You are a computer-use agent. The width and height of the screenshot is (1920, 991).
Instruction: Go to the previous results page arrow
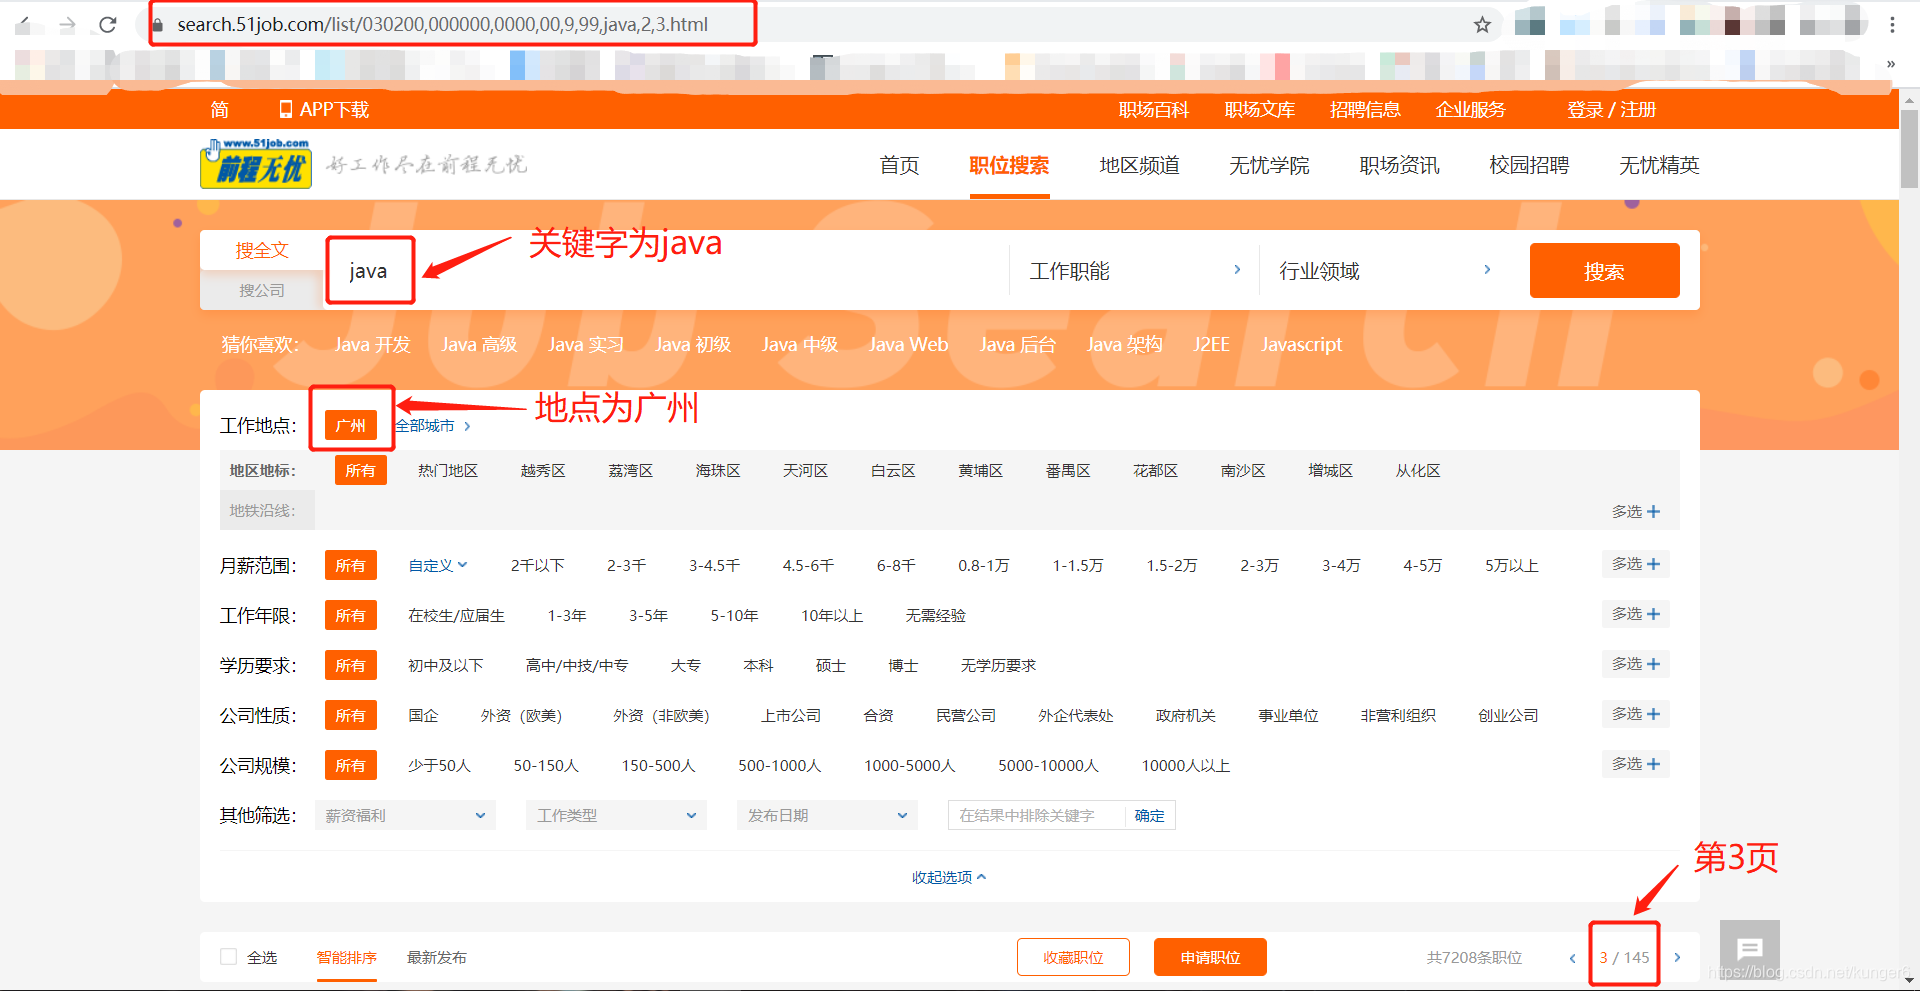click(1572, 958)
